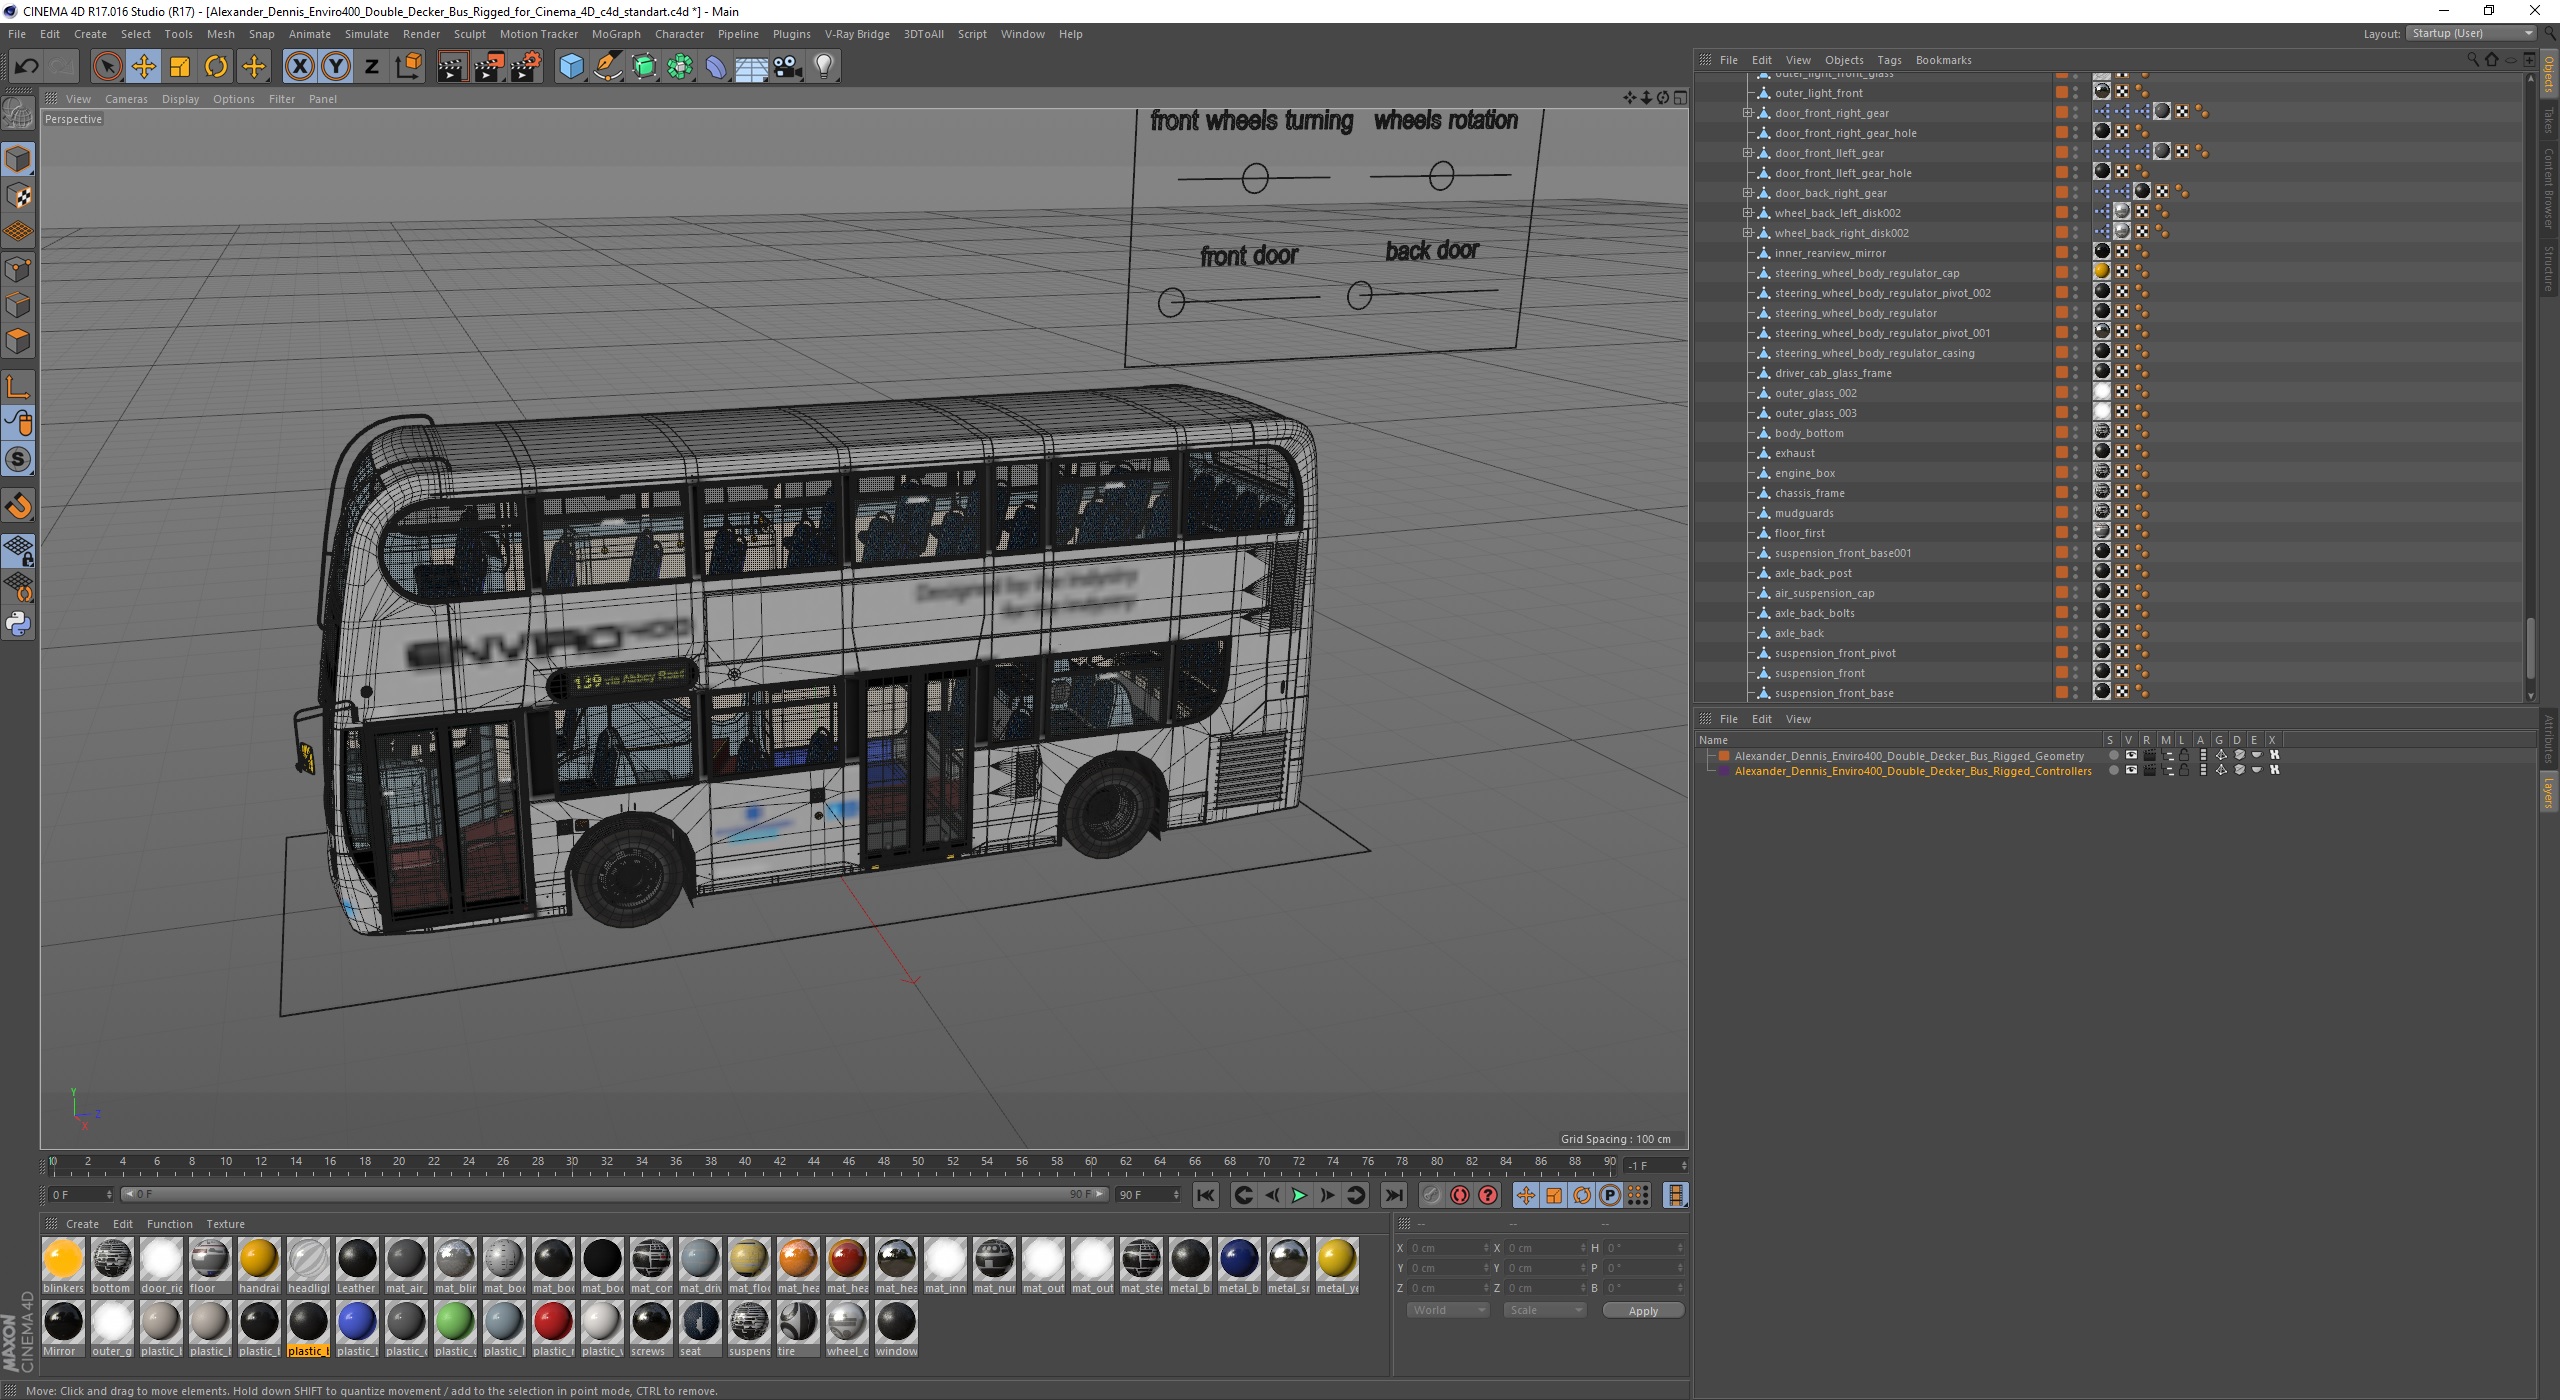Click the Camera object icon
This screenshot has height=1400, width=2560.
pyautogui.click(x=788, y=66)
